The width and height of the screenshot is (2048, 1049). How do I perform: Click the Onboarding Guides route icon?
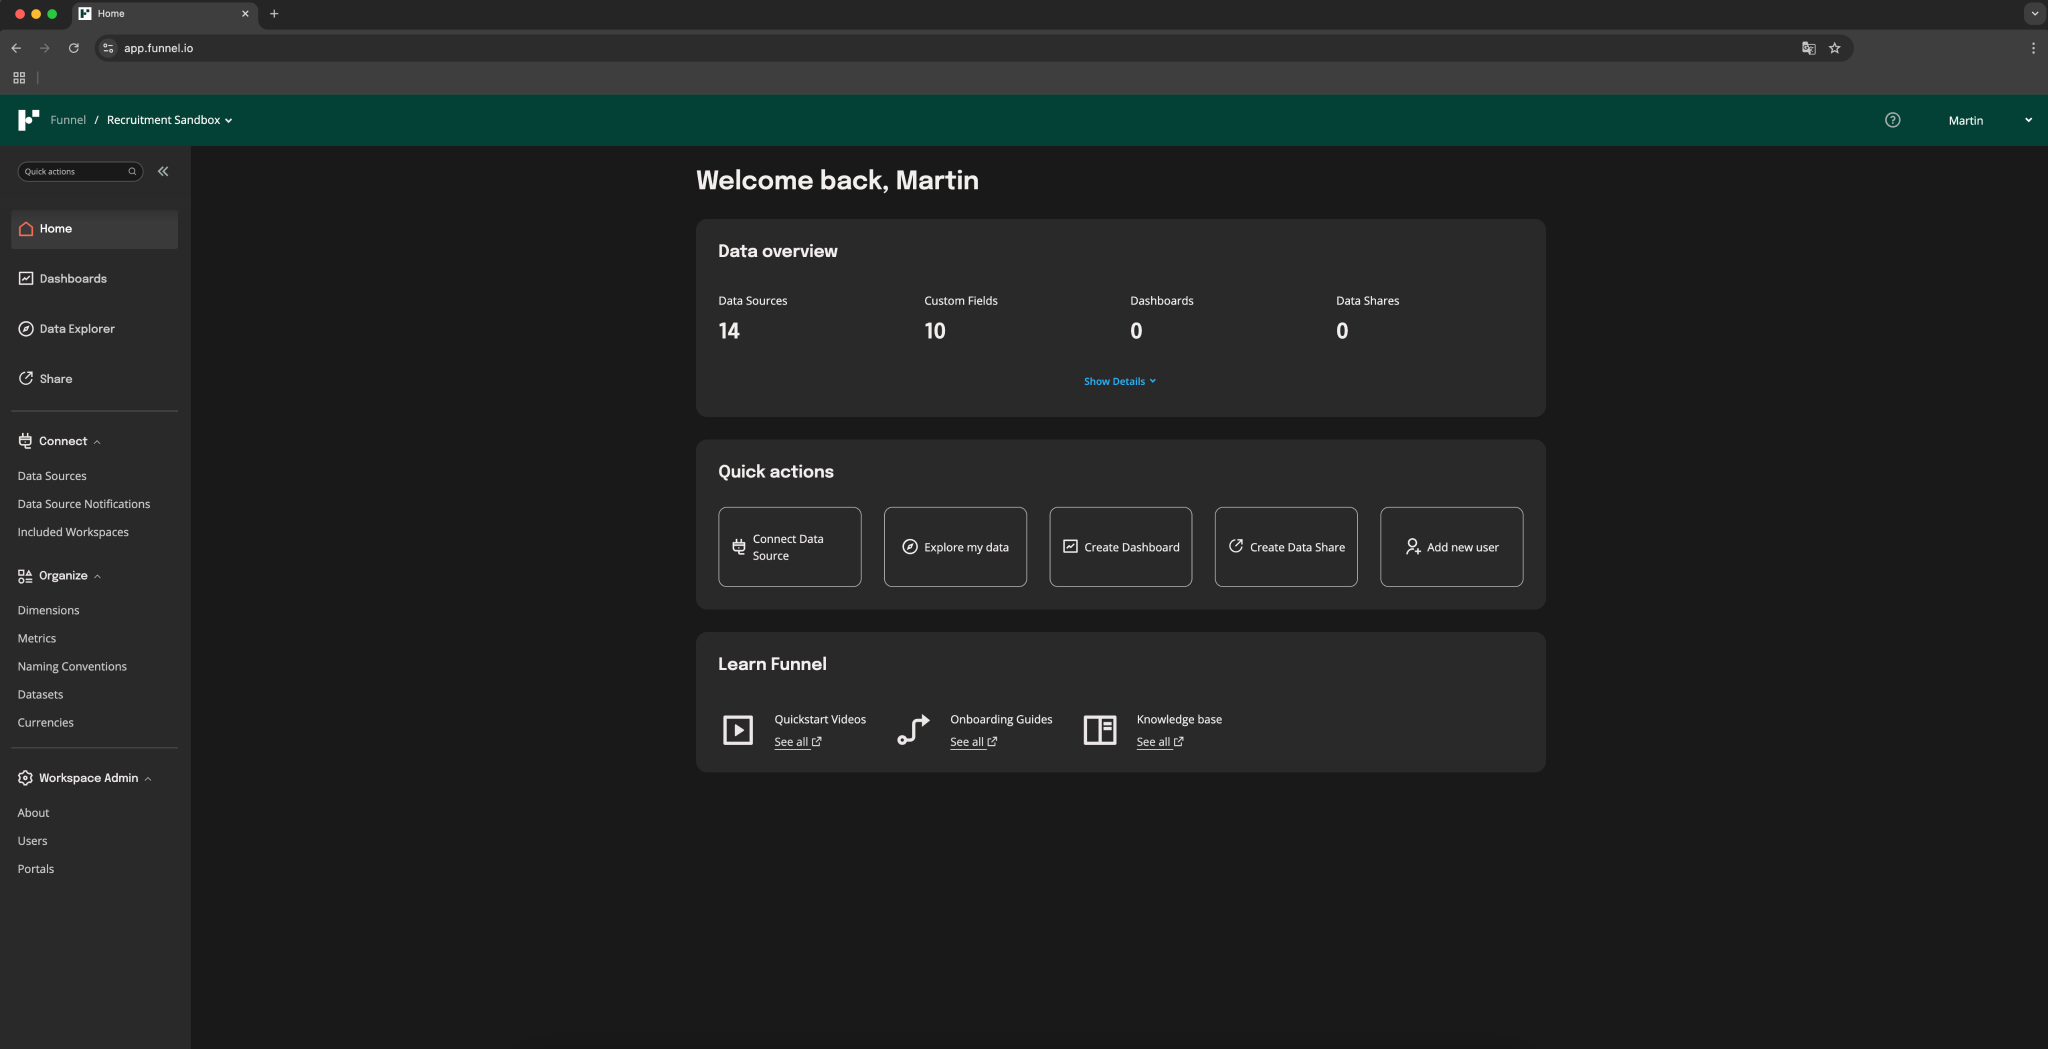click(x=912, y=730)
